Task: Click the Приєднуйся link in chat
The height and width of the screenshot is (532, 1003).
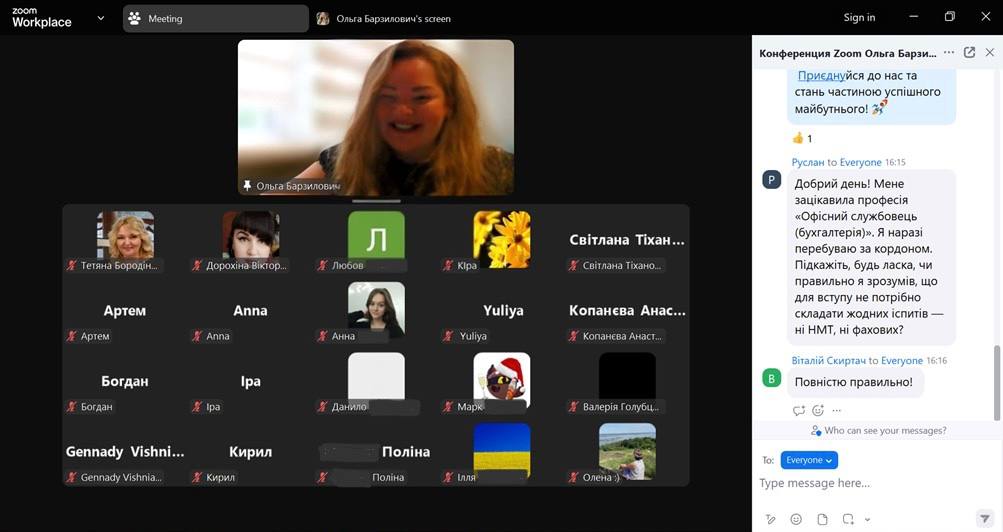Action: (821, 75)
